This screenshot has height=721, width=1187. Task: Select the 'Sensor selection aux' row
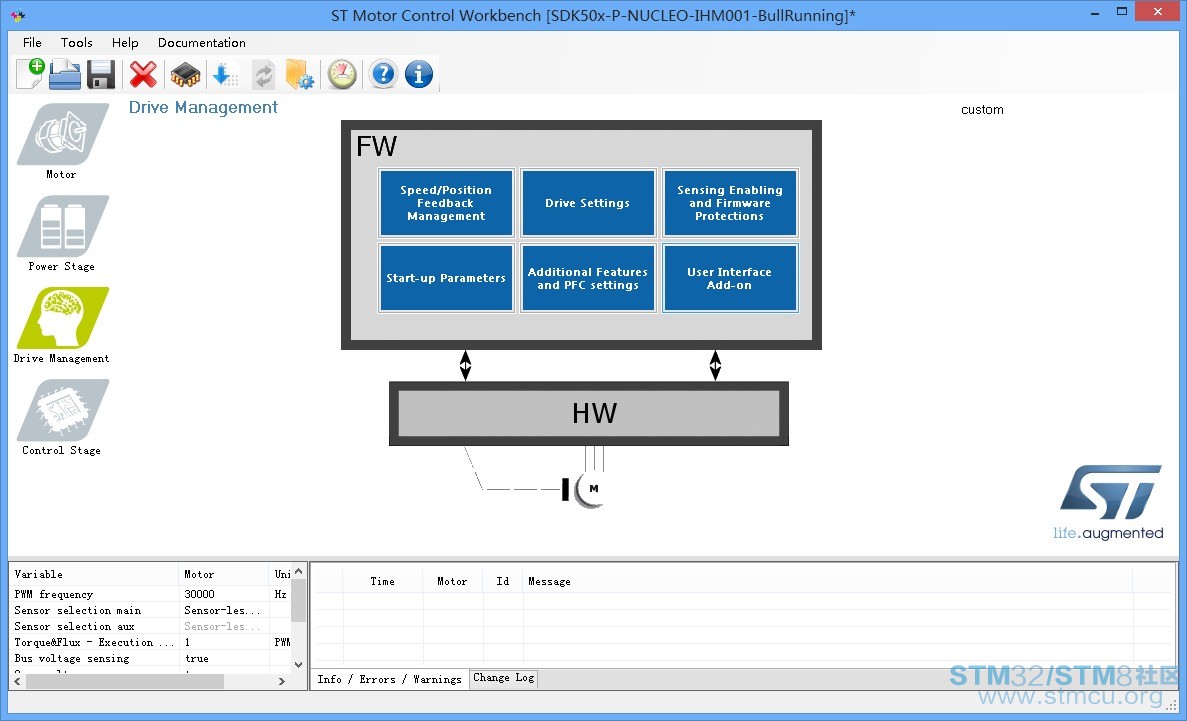click(x=151, y=626)
